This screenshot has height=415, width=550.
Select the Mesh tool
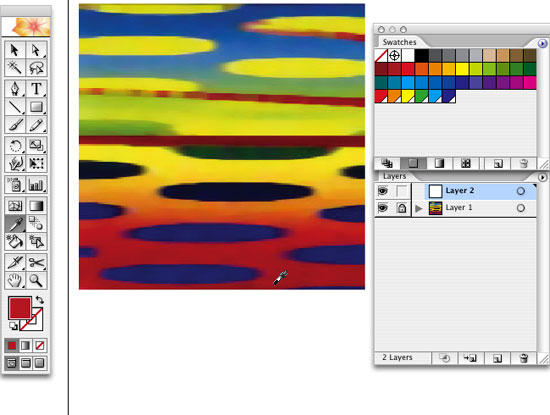pos(15,206)
